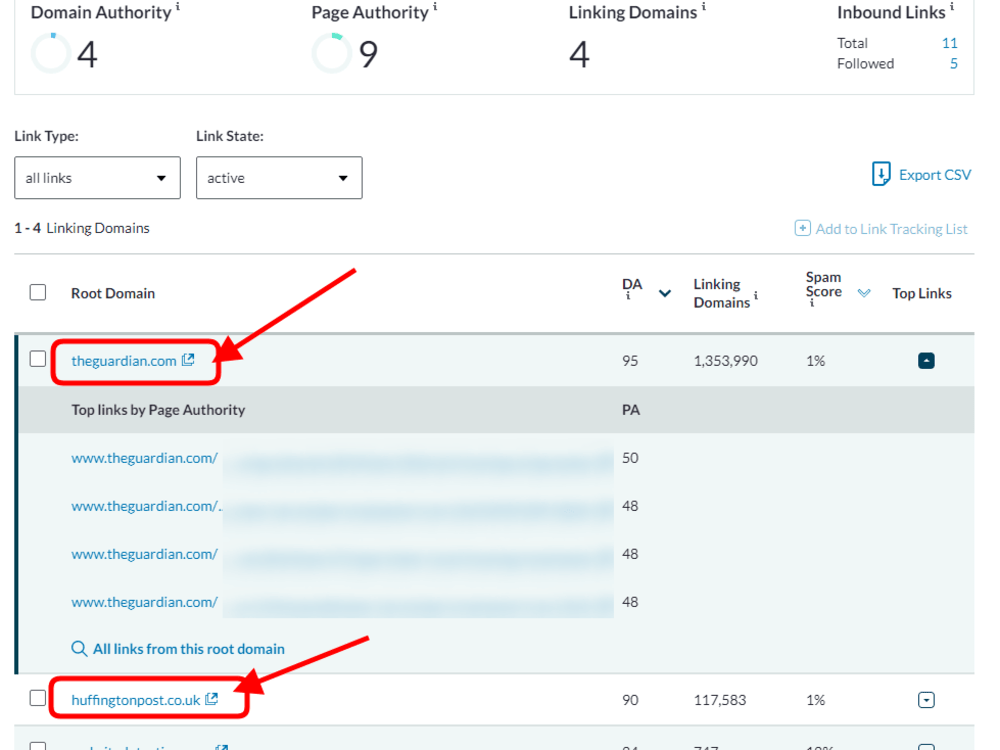1000x750 pixels.
Task: Expand top links for huffingtonpost.co.uk row
Action: coord(926,700)
